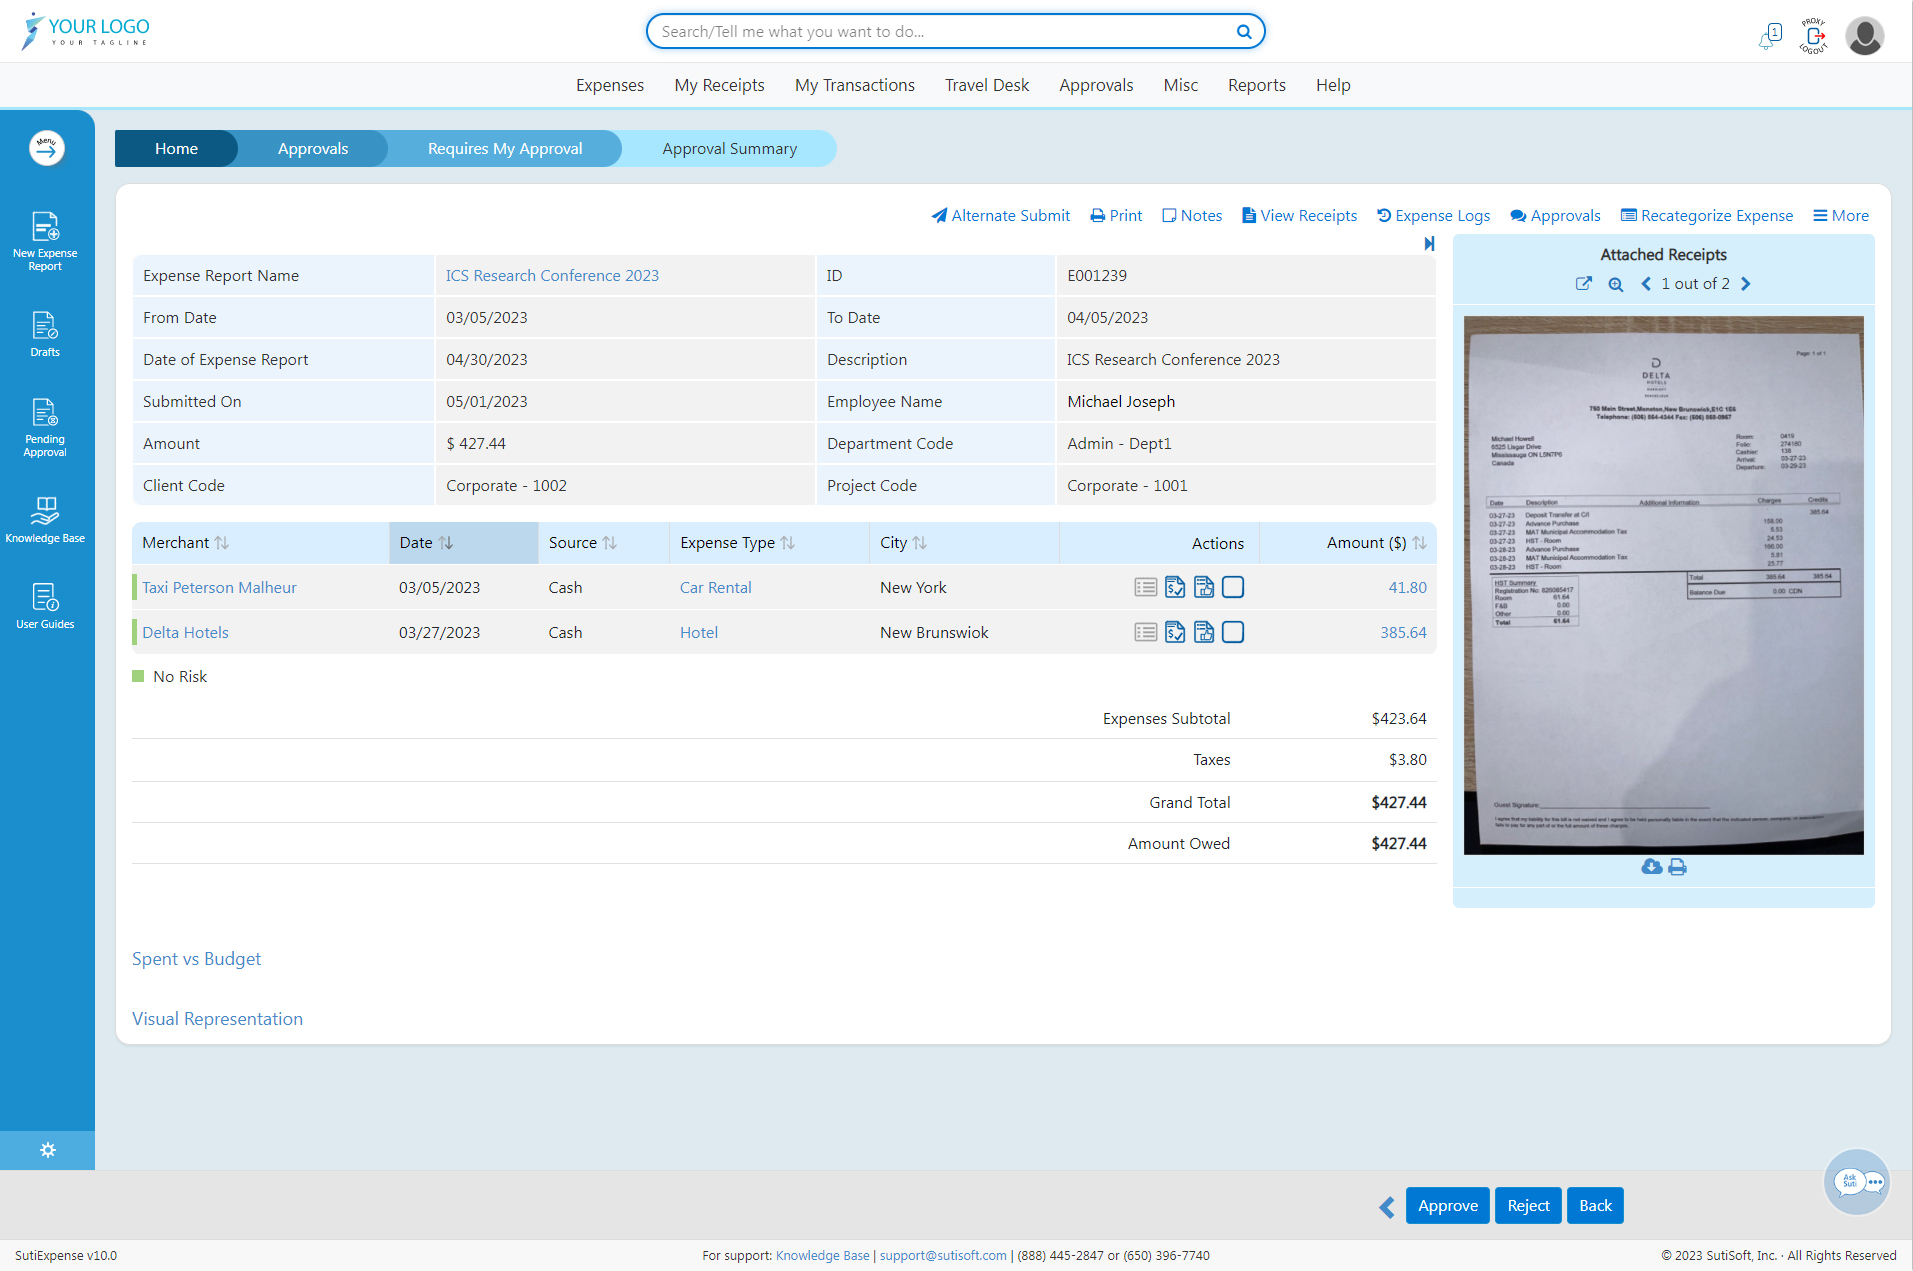Expand the Visual Representation section
The width and height of the screenshot is (1913, 1271).
click(x=217, y=1019)
